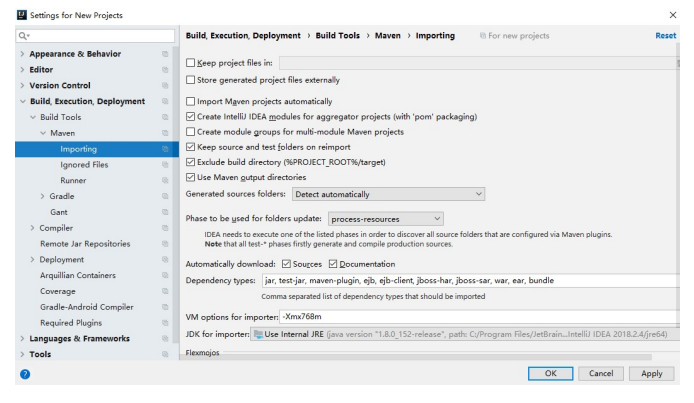Image resolution: width=694 pixels, height=403 pixels.
Task: Uncheck Use Maven output directories
Action: pyautogui.click(x=190, y=177)
